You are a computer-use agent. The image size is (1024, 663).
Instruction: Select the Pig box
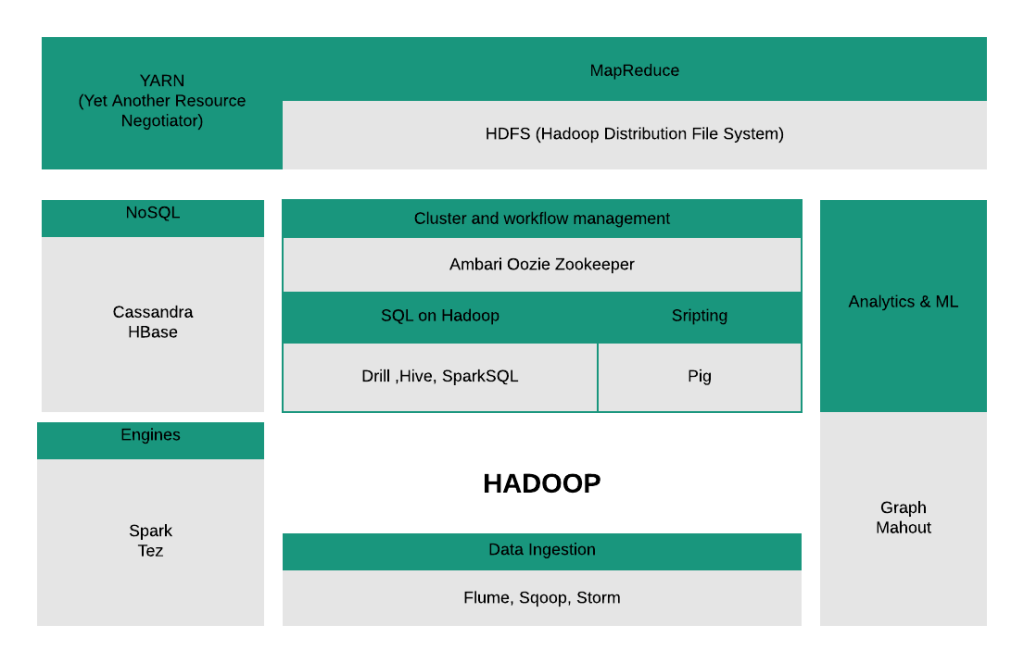coord(699,377)
